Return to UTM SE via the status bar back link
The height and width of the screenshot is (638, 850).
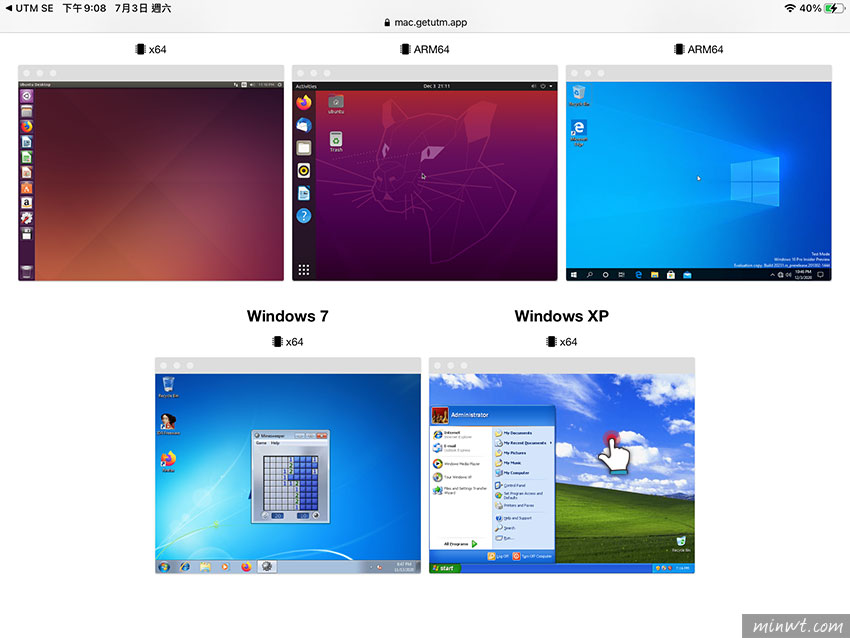(x=29, y=8)
